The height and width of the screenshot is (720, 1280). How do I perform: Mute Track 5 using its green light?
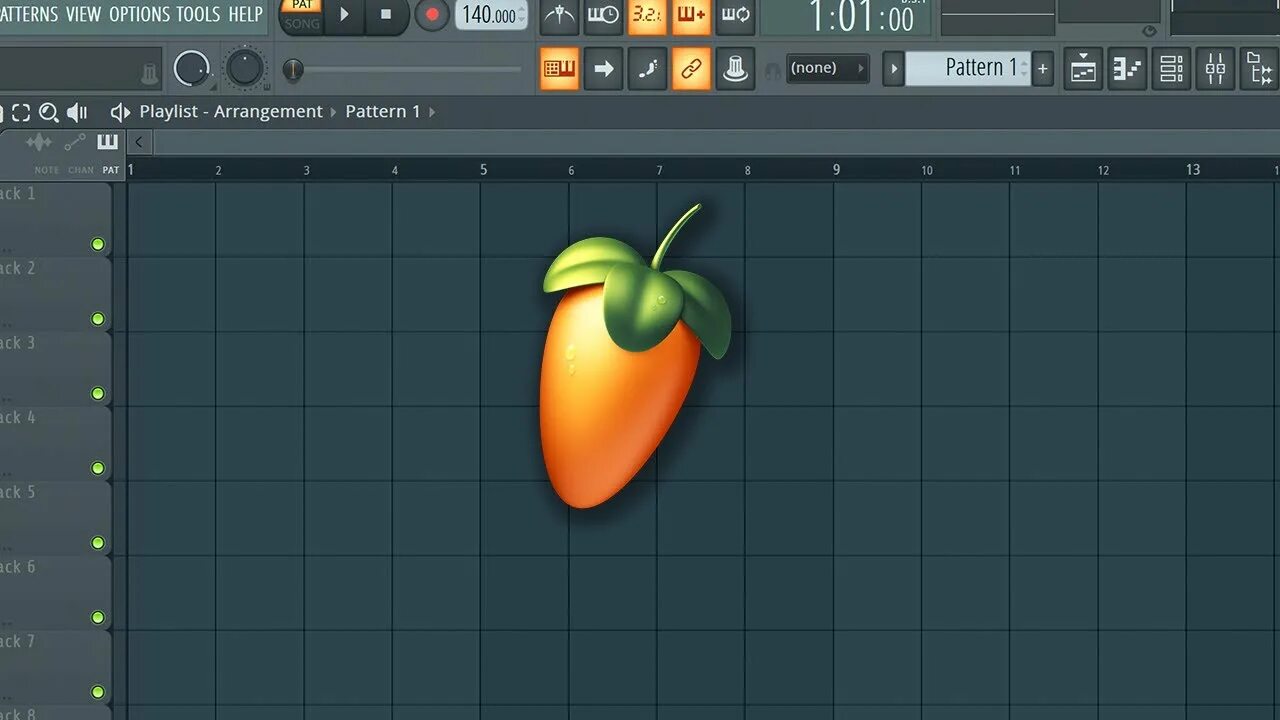click(98, 543)
